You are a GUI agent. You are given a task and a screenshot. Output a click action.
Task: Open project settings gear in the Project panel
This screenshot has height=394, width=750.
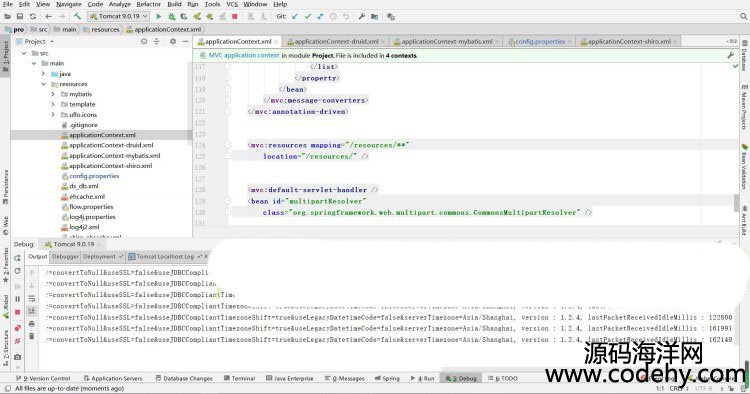[173, 42]
